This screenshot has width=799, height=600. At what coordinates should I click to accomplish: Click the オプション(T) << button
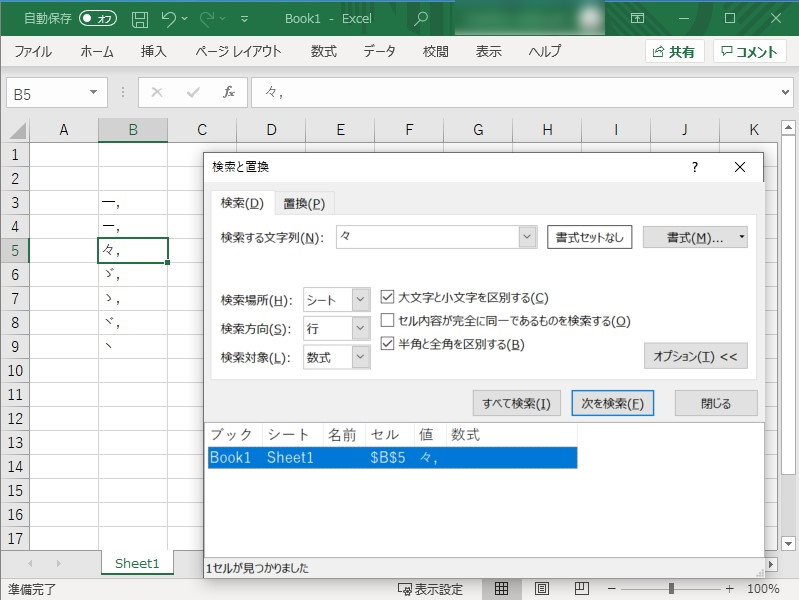696,356
